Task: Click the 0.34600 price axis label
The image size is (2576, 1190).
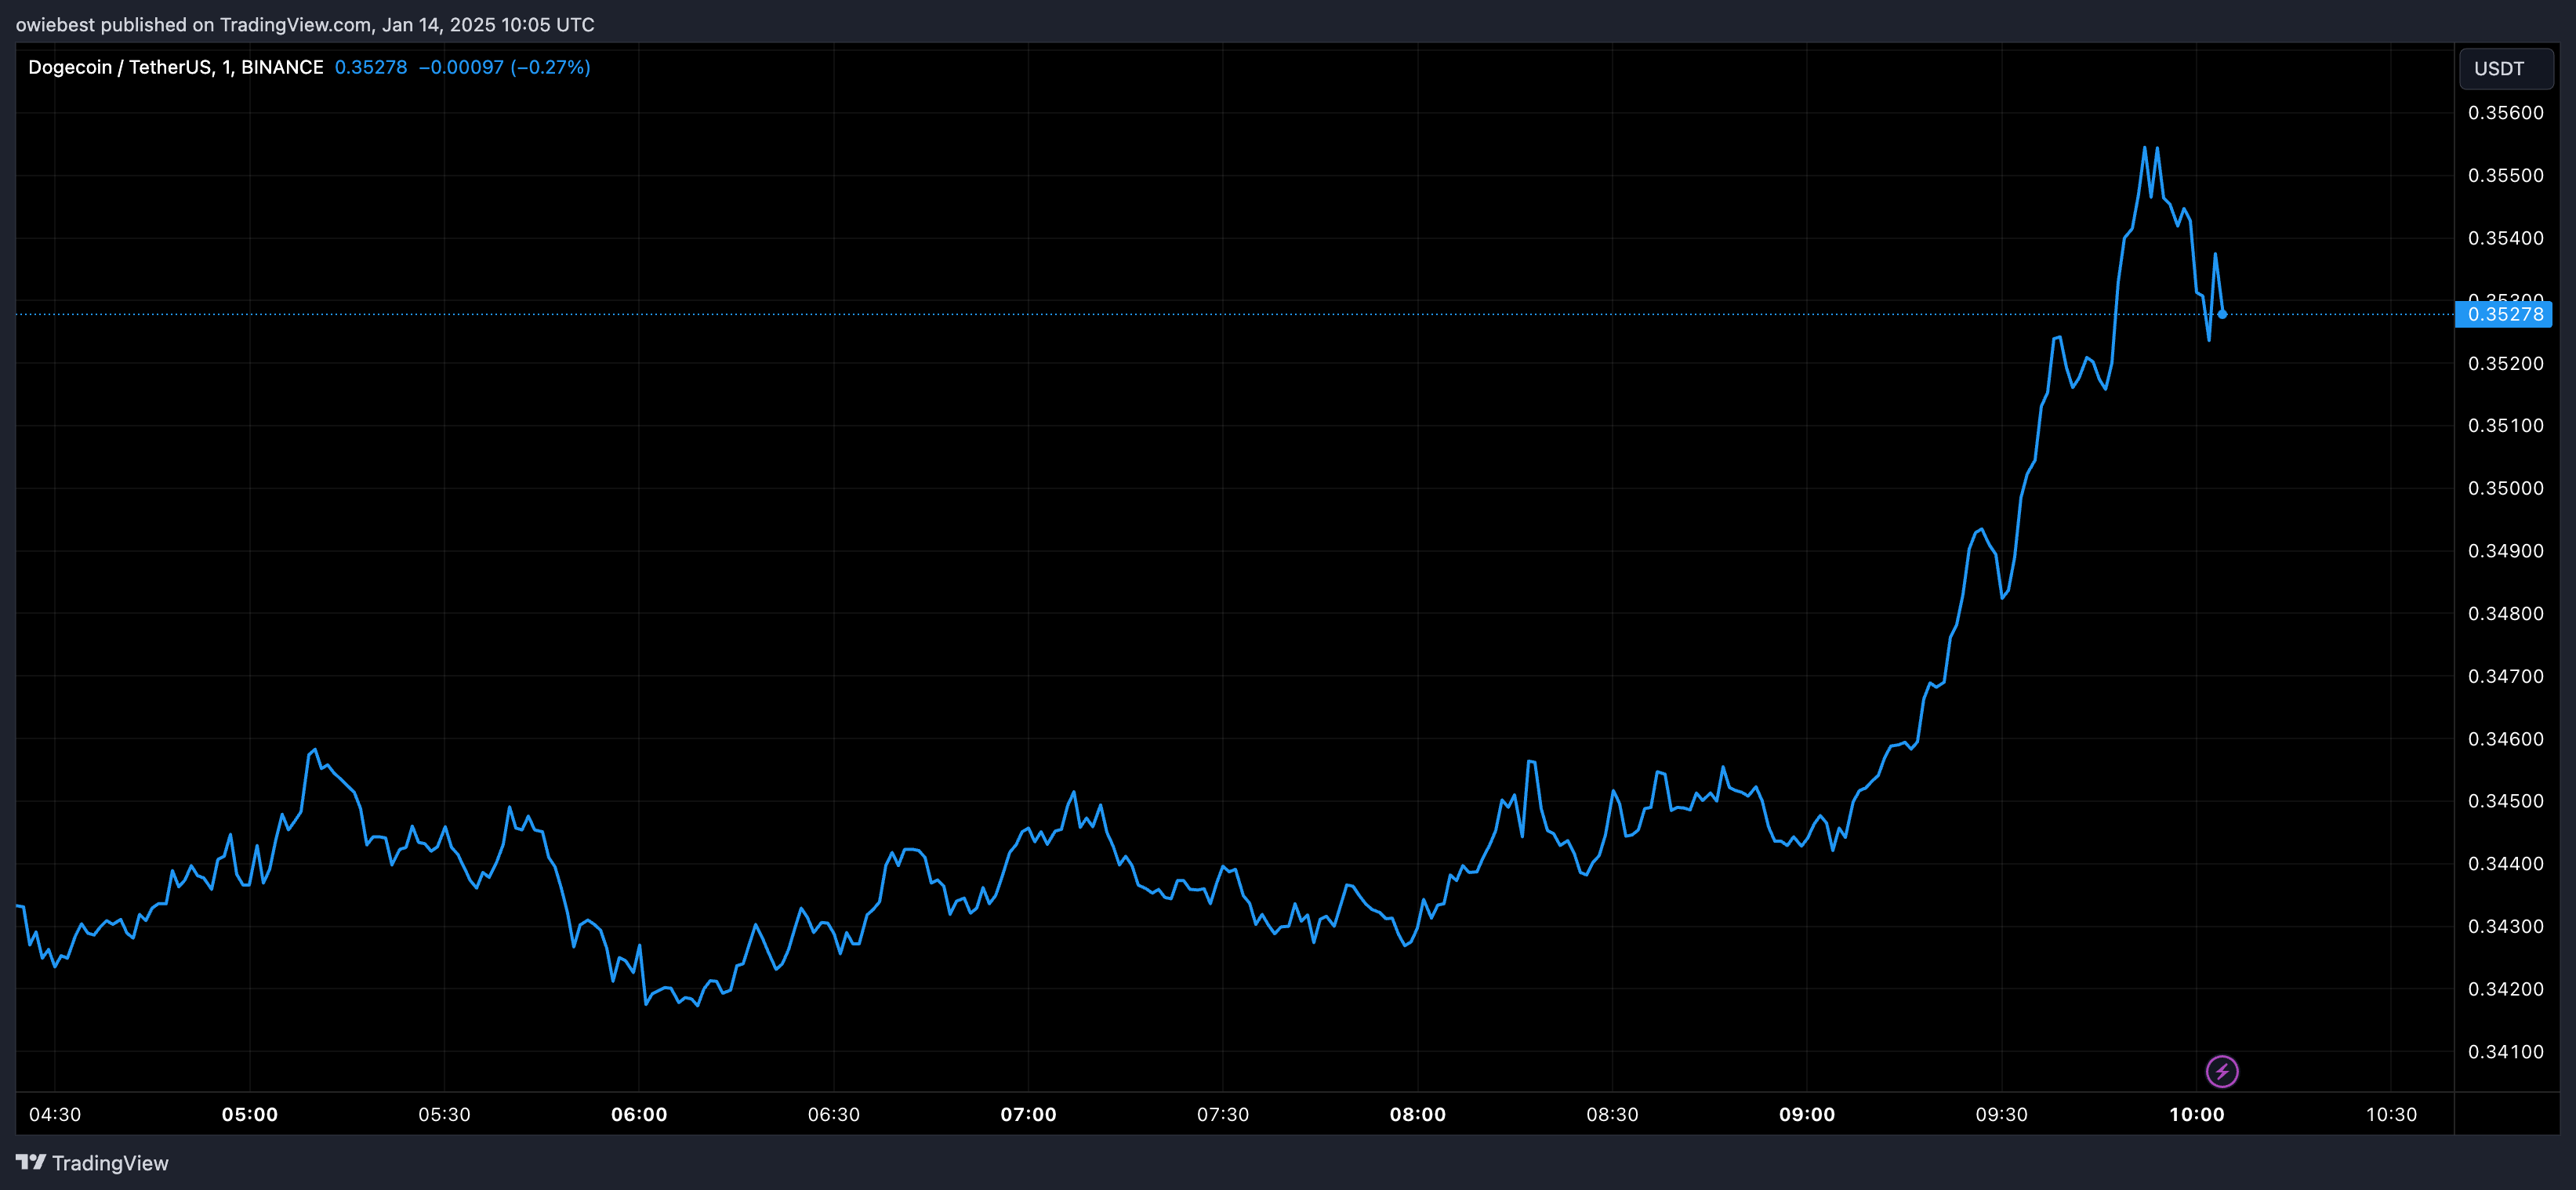Action: click(x=2506, y=739)
